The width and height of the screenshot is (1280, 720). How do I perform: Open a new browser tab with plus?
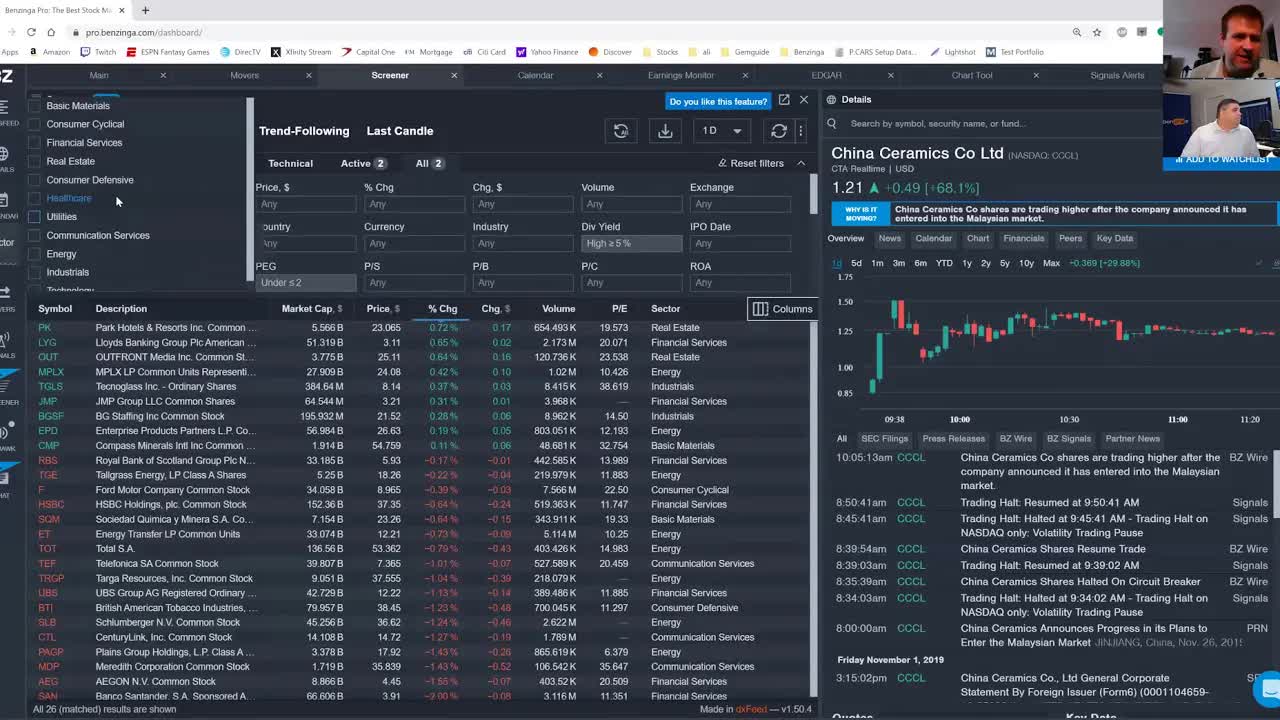click(x=145, y=10)
